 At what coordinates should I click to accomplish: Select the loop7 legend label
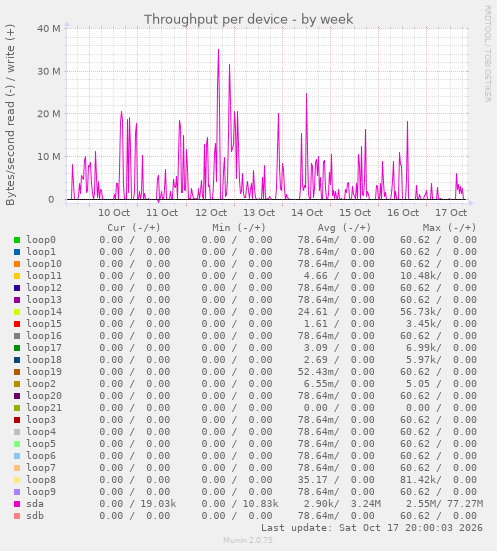[41, 468]
